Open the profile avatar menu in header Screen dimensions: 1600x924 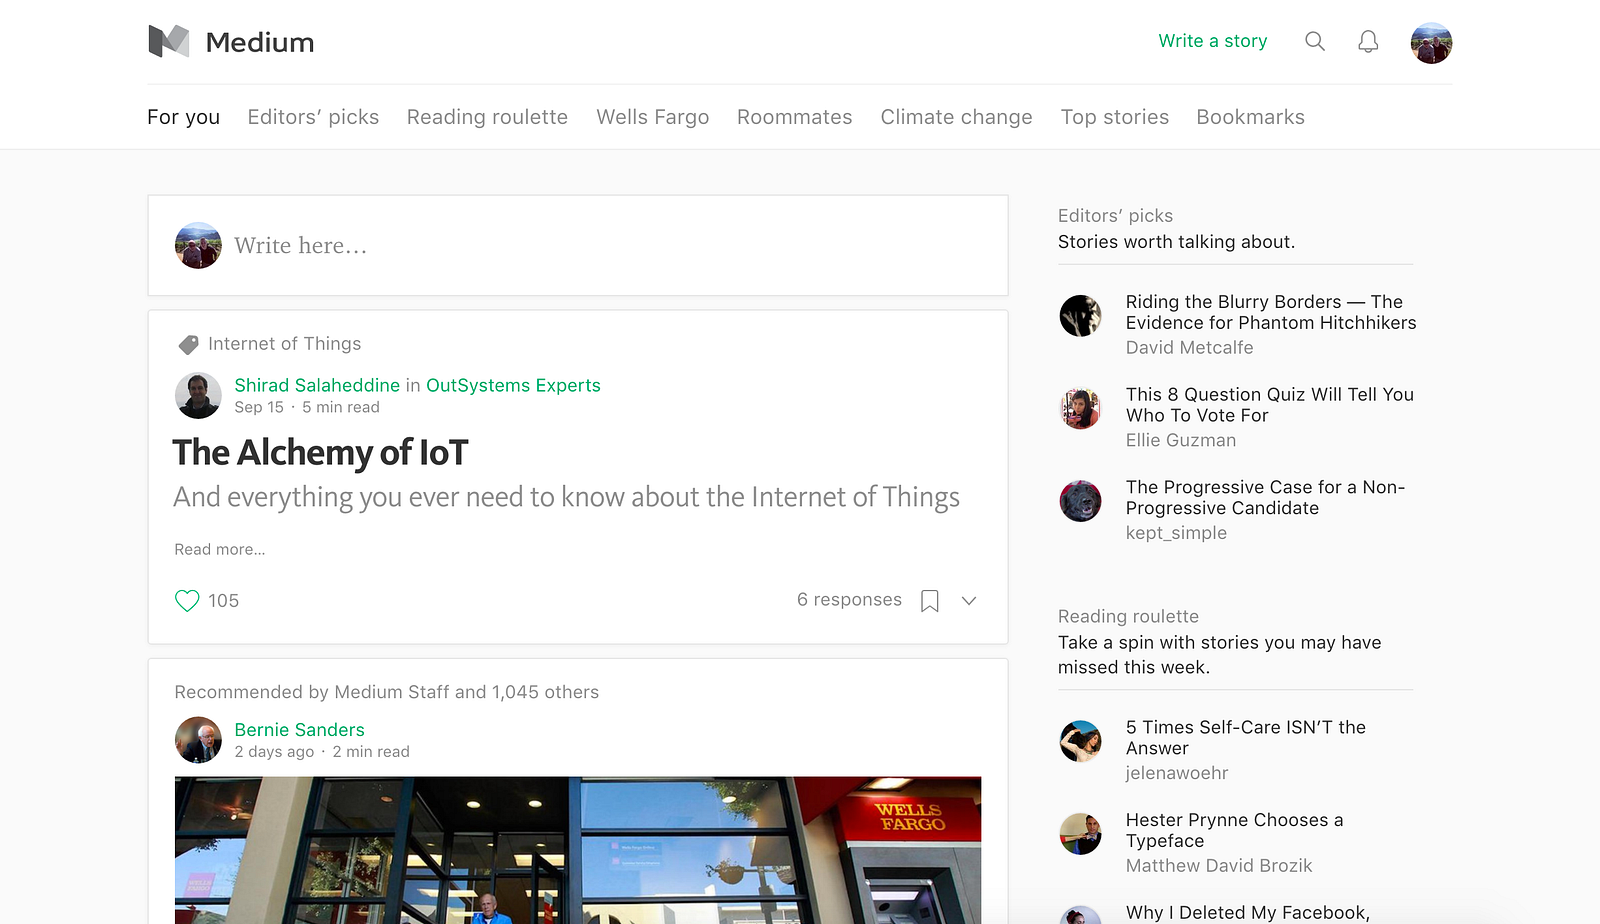[1431, 43]
